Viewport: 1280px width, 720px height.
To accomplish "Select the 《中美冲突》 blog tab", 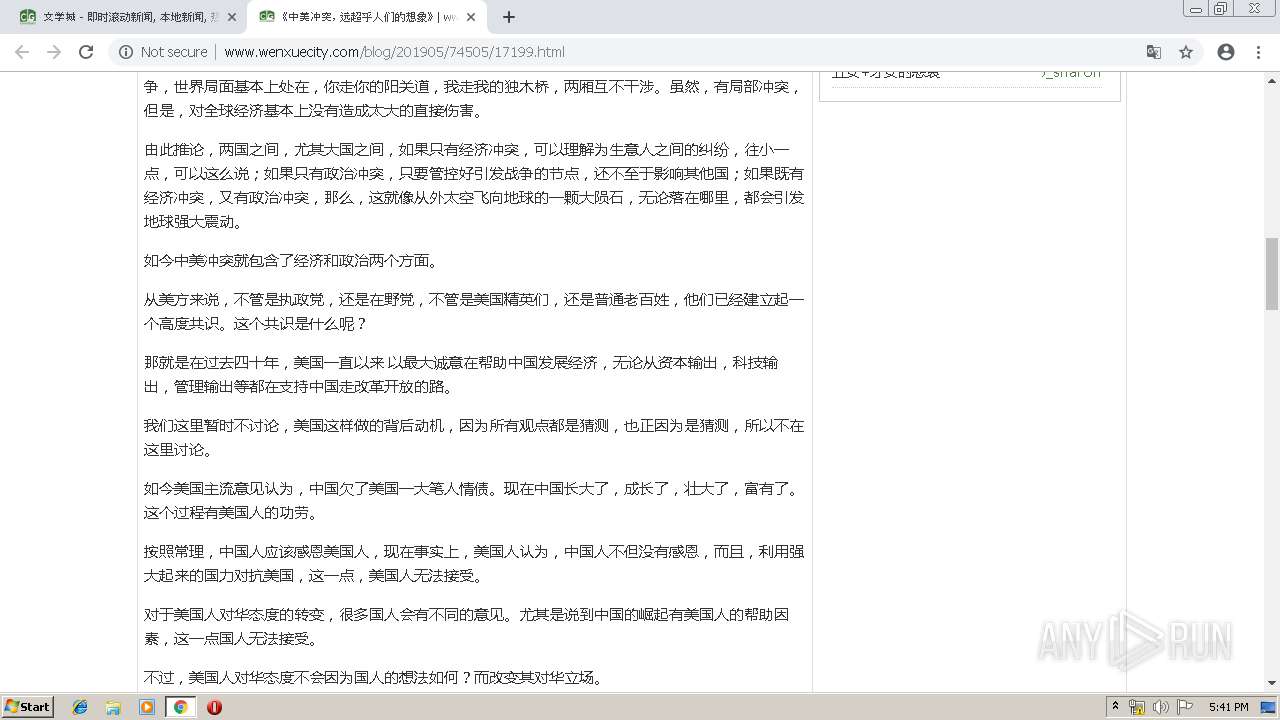I will point(365,17).
